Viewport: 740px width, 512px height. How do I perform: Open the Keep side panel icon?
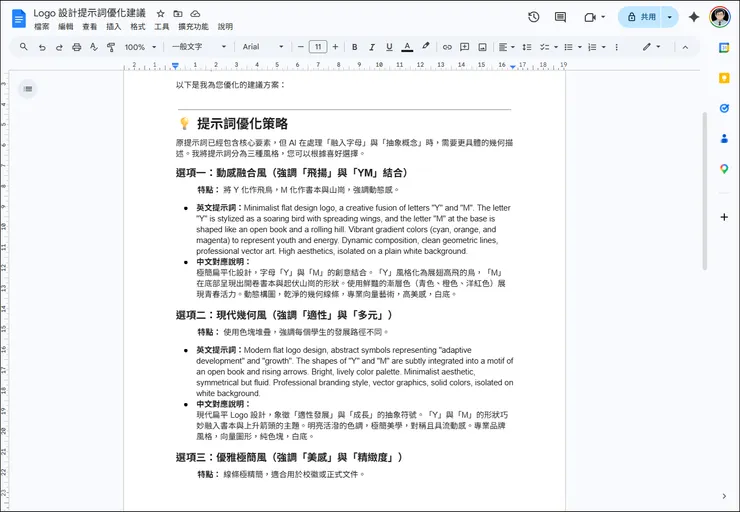click(x=724, y=78)
